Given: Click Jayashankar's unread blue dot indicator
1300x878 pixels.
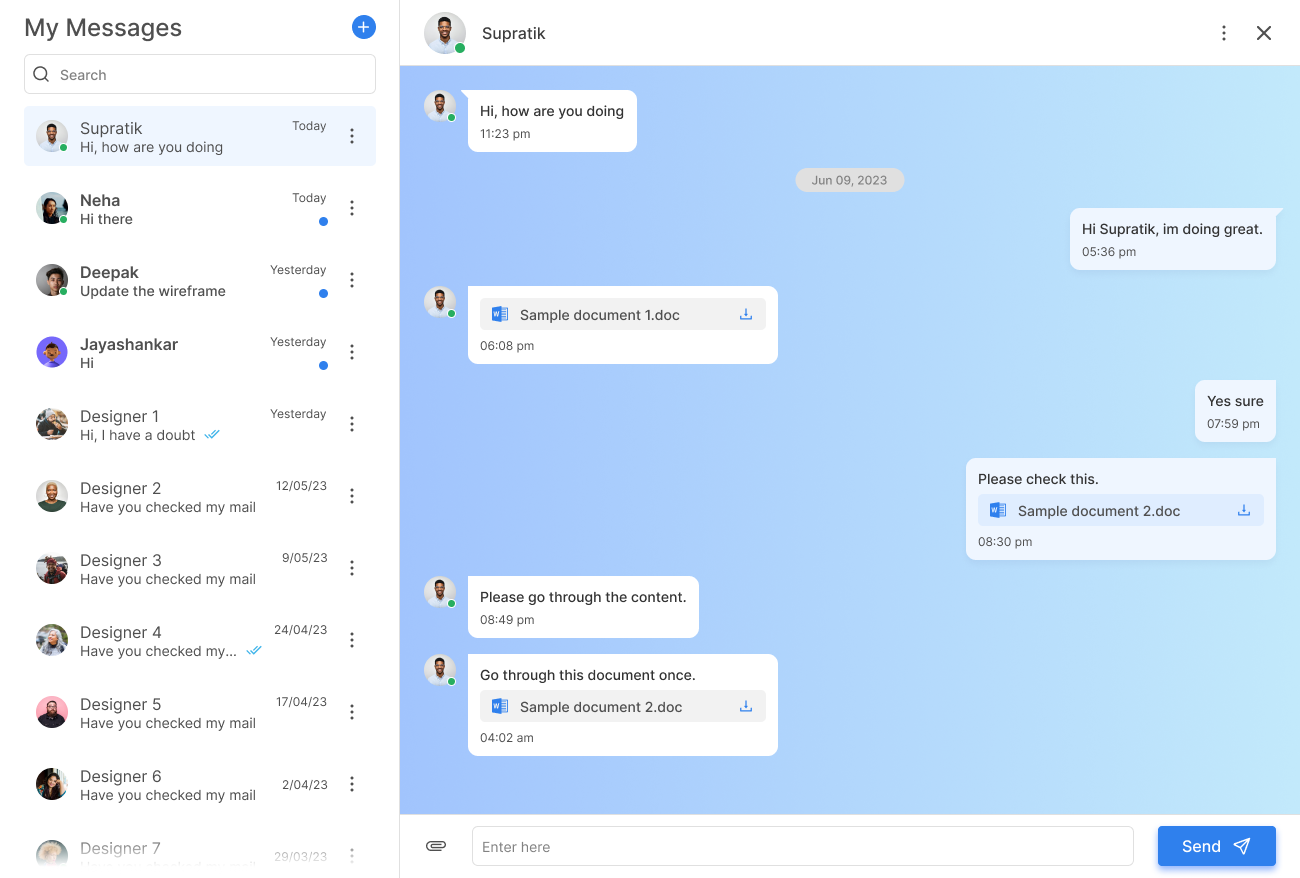Looking at the screenshot, I should click(x=323, y=365).
